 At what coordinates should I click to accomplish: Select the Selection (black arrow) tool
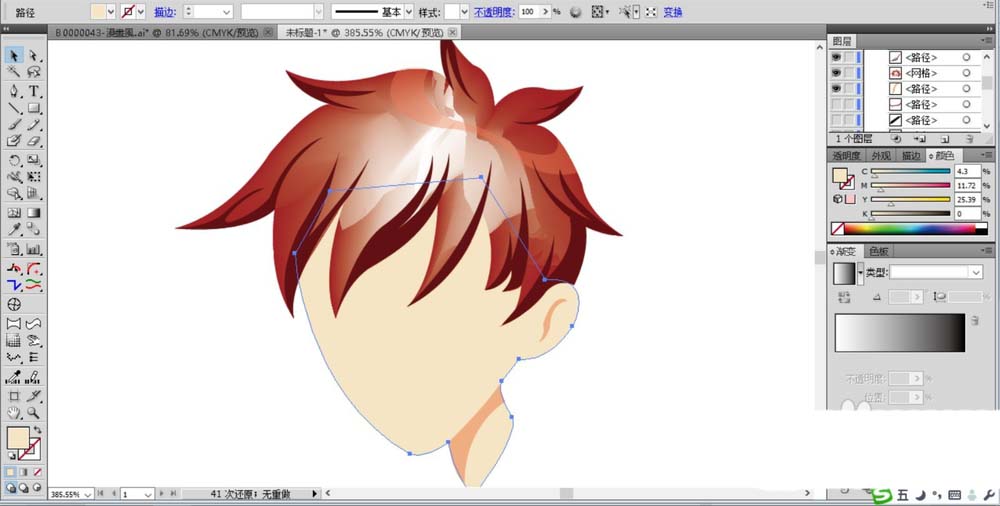coord(14,56)
